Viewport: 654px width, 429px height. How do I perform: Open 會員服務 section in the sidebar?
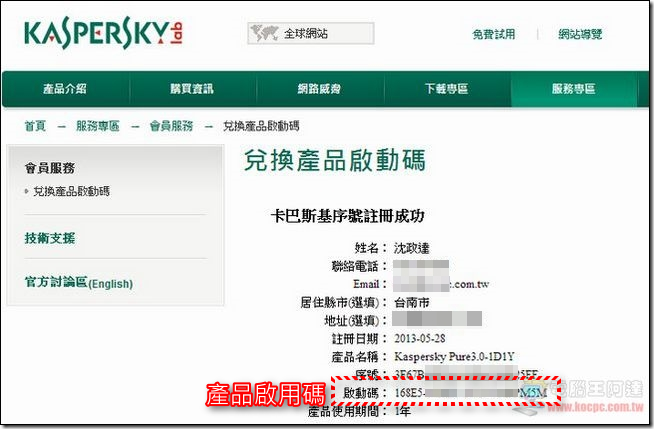pyautogui.click(x=50, y=168)
